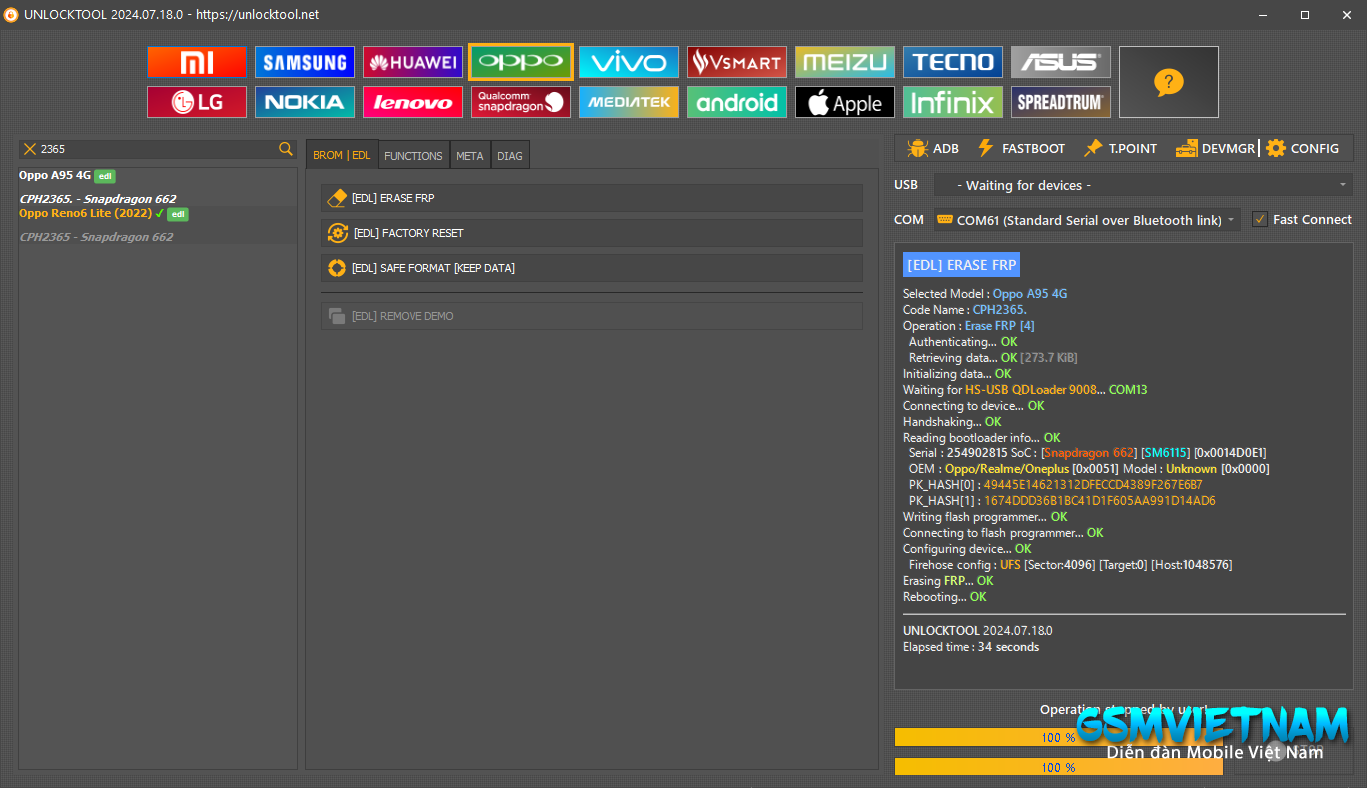Select the Huawei brand logo
Viewport: 1367px width, 788px height.
[413, 62]
